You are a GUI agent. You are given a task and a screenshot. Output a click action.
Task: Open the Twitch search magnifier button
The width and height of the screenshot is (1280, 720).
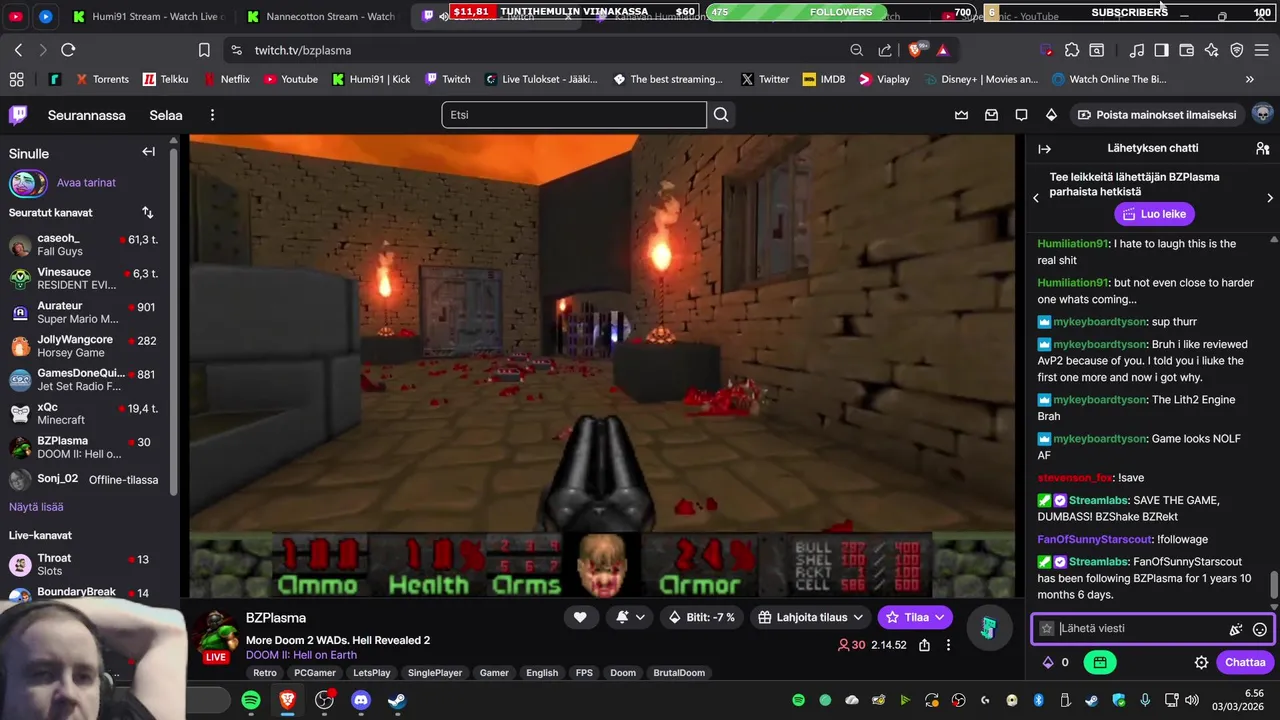tap(721, 115)
